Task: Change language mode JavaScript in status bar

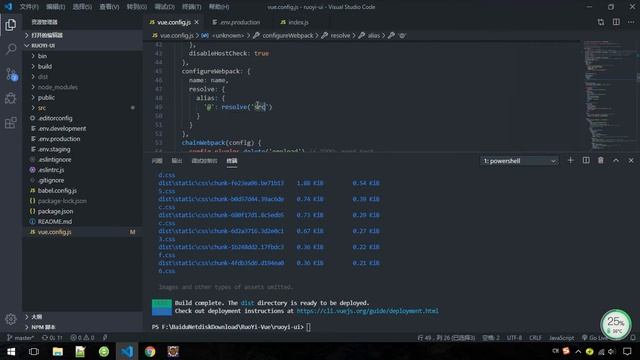Action: pos(562,338)
